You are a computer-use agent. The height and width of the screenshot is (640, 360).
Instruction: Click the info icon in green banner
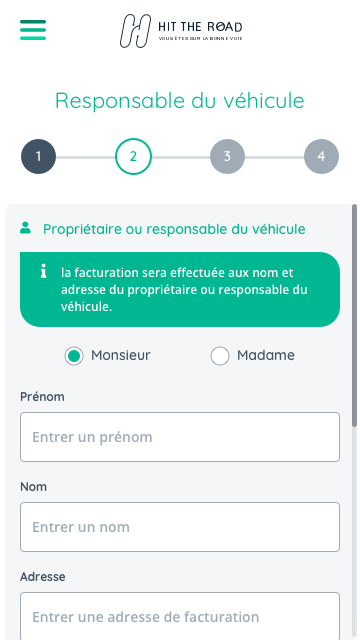pos(43,271)
